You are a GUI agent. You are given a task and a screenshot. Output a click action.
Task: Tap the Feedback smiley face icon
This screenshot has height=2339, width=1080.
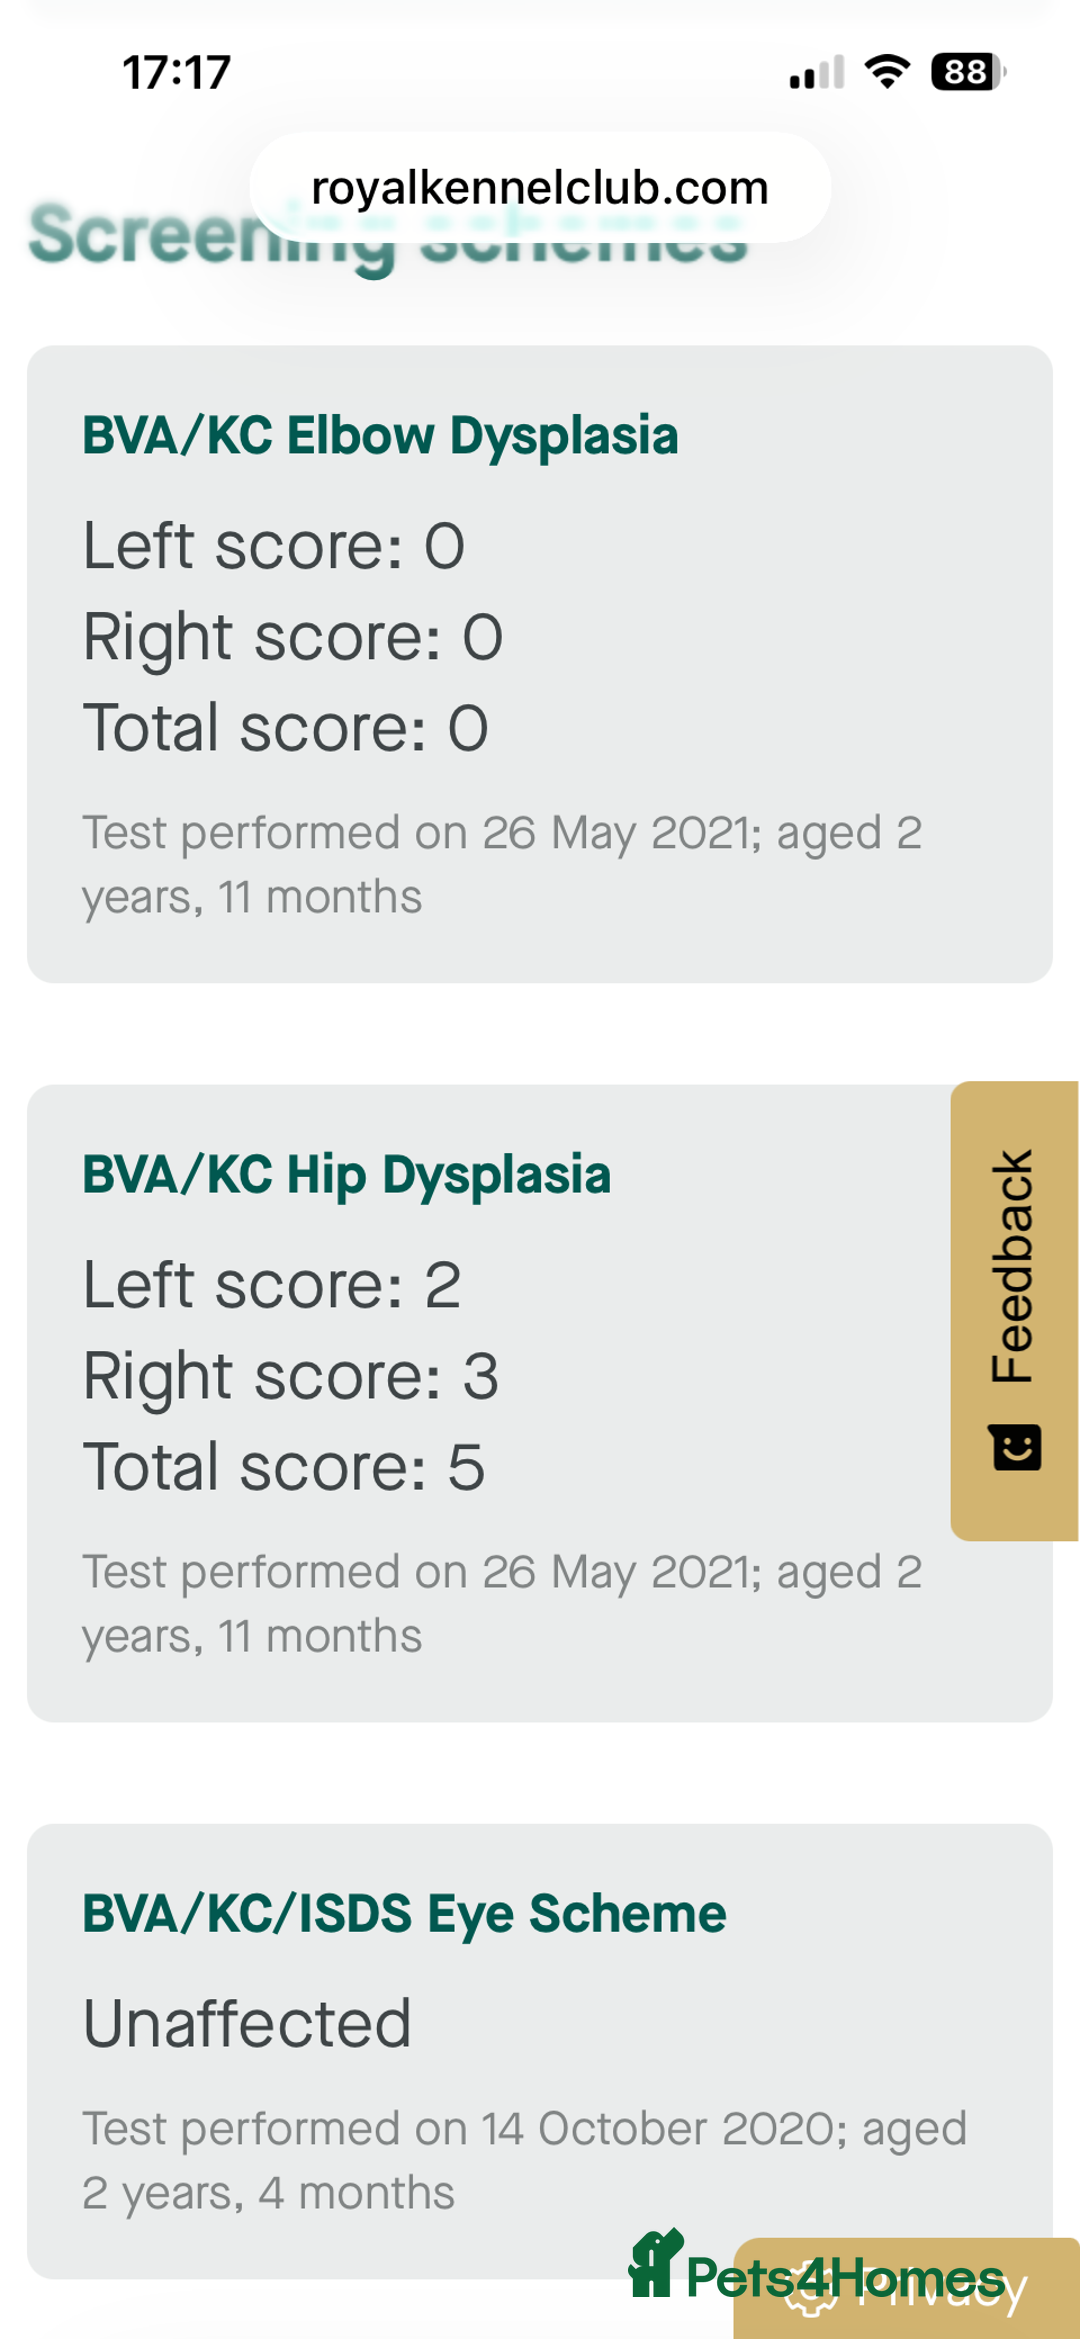pyautogui.click(x=1016, y=1448)
